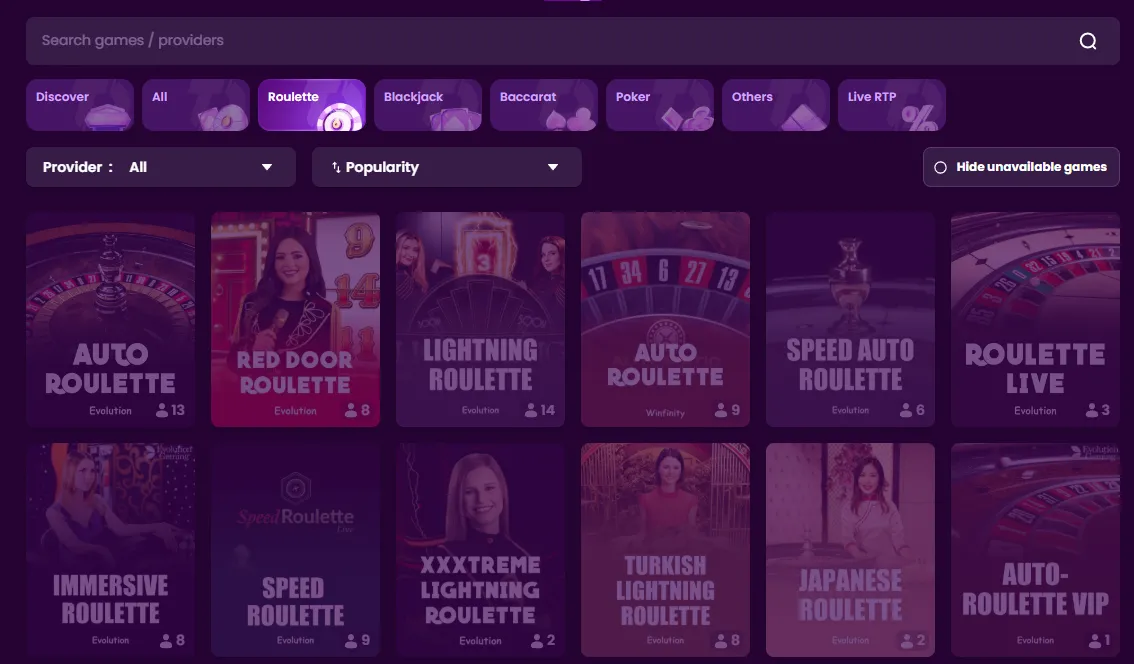Click player count icon on Roulette Live
This screenshot has height=664, width=1134.
pos(1092,410)
